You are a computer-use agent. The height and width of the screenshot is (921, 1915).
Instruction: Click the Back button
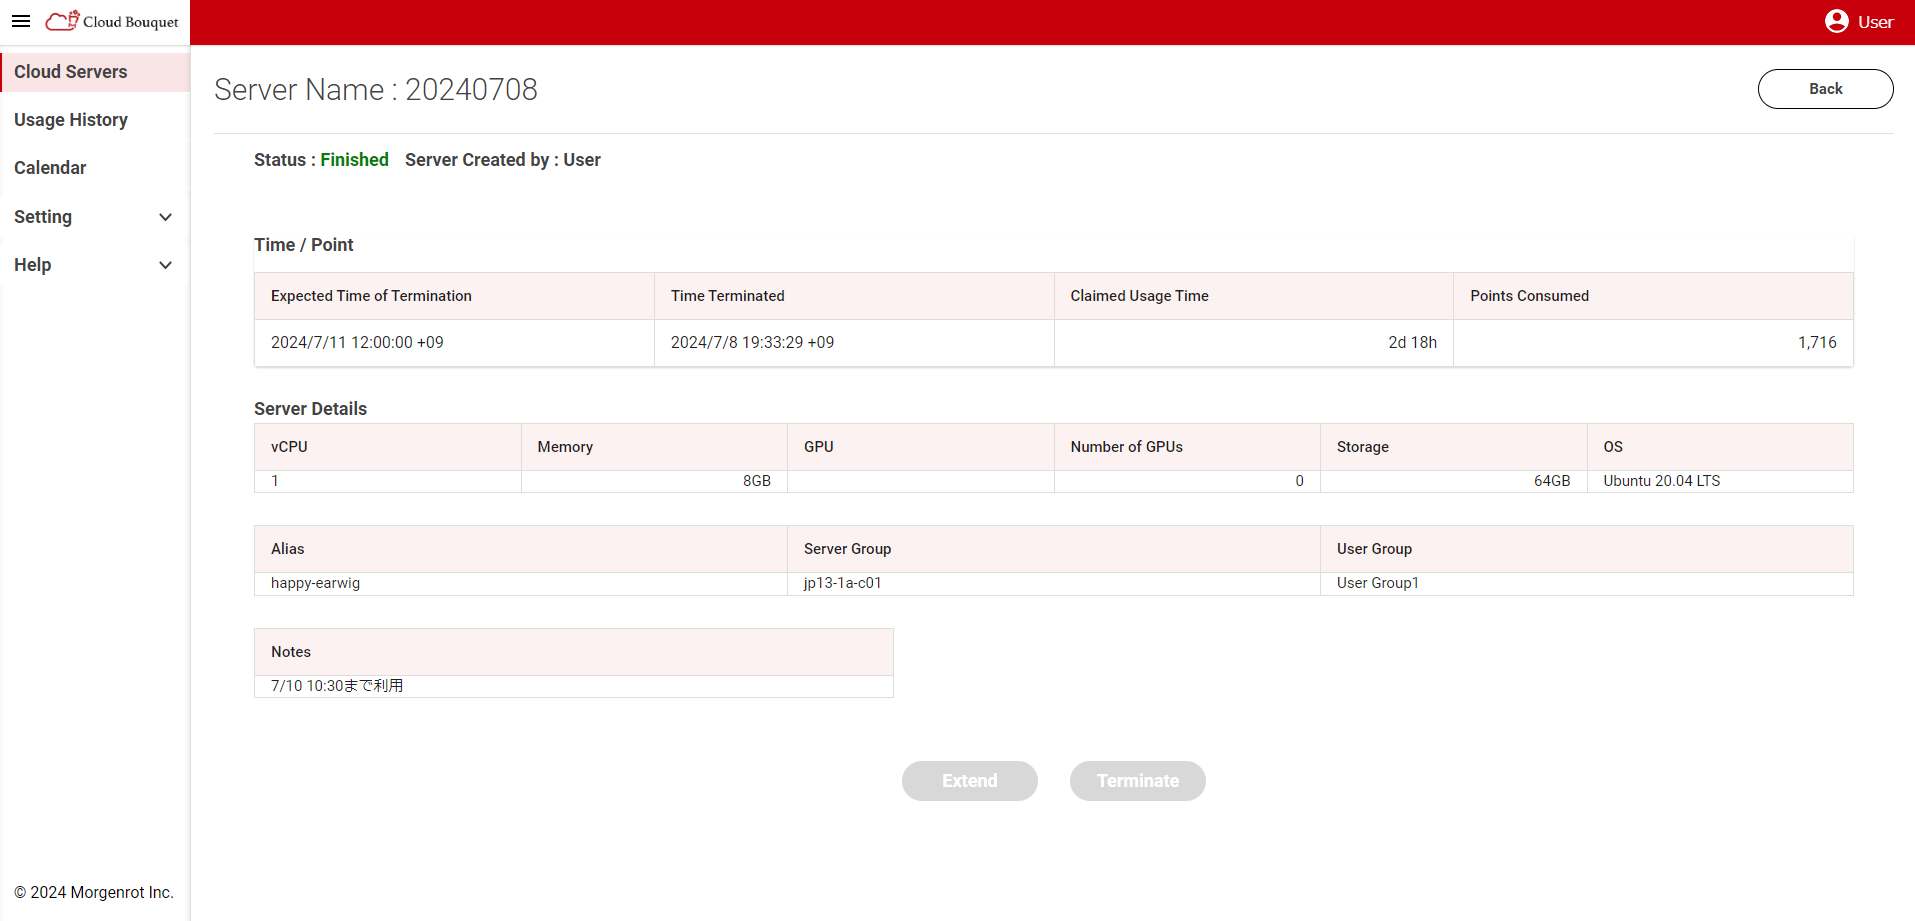(1825, 89)
